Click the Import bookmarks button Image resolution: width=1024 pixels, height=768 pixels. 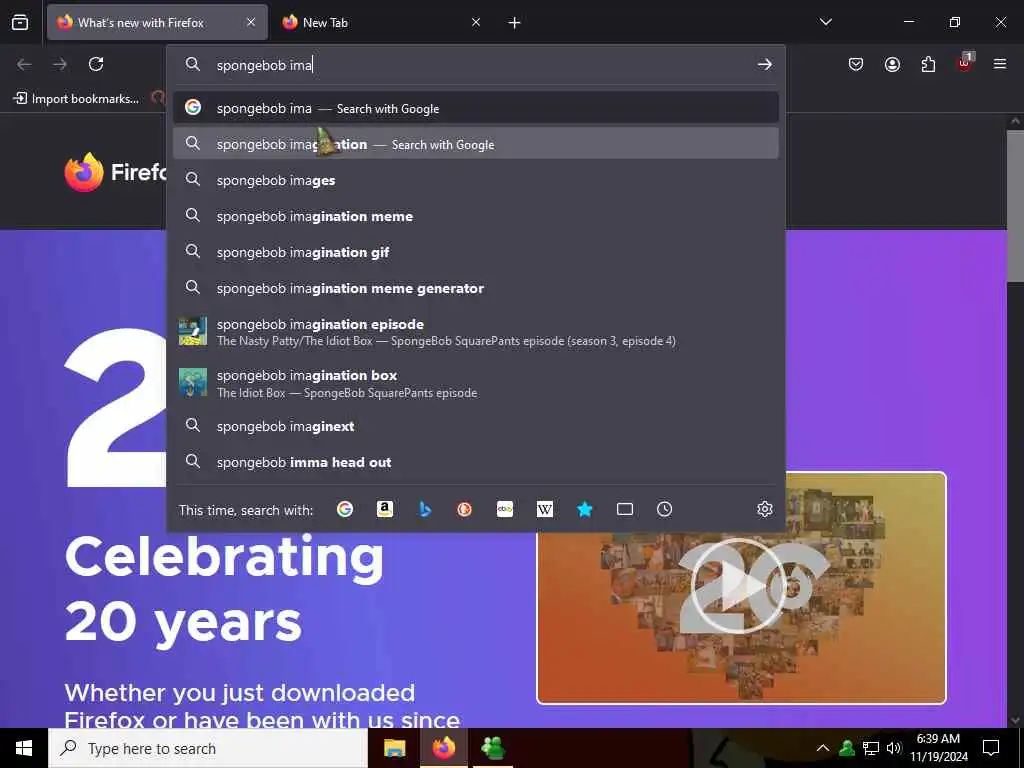pyautogui.click(x=76, y=99)
